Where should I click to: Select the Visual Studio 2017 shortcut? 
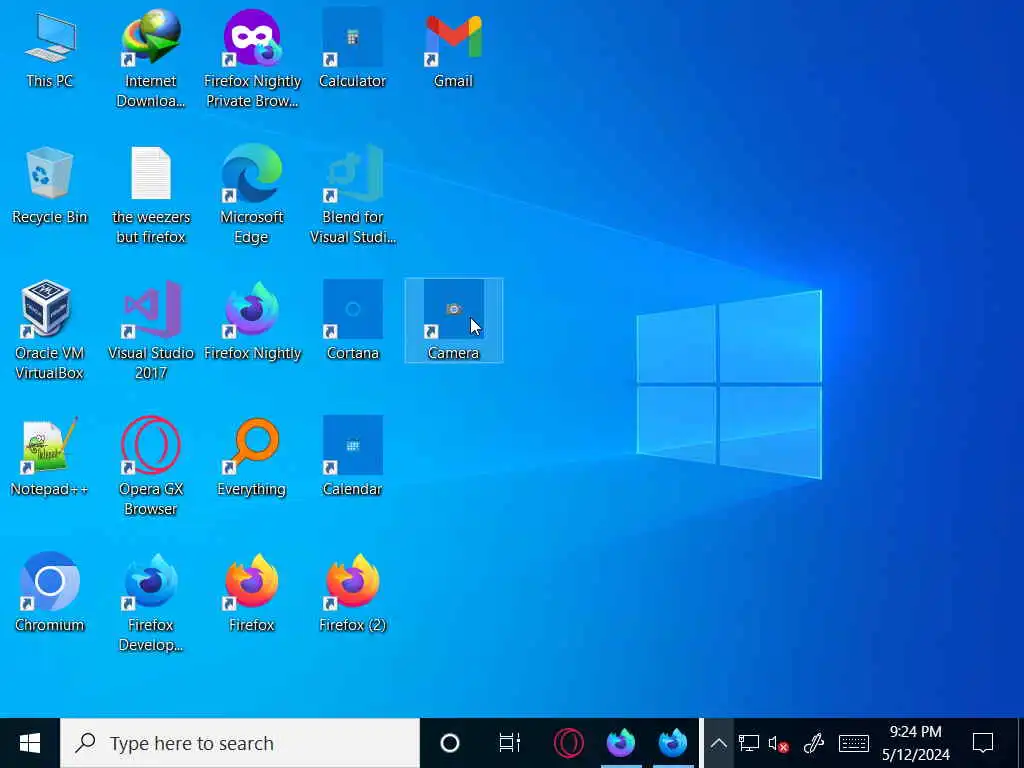(151, 330)
